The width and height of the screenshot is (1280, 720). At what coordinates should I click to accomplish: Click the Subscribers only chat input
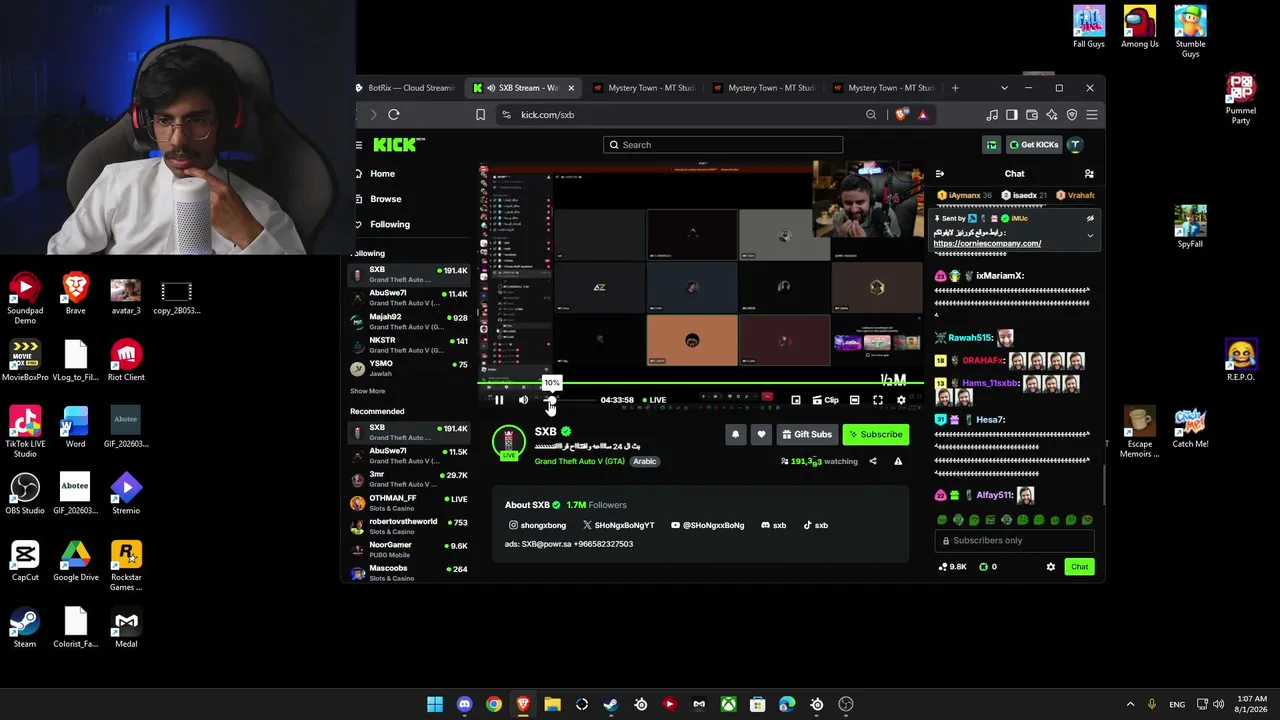coord(1014,541)
